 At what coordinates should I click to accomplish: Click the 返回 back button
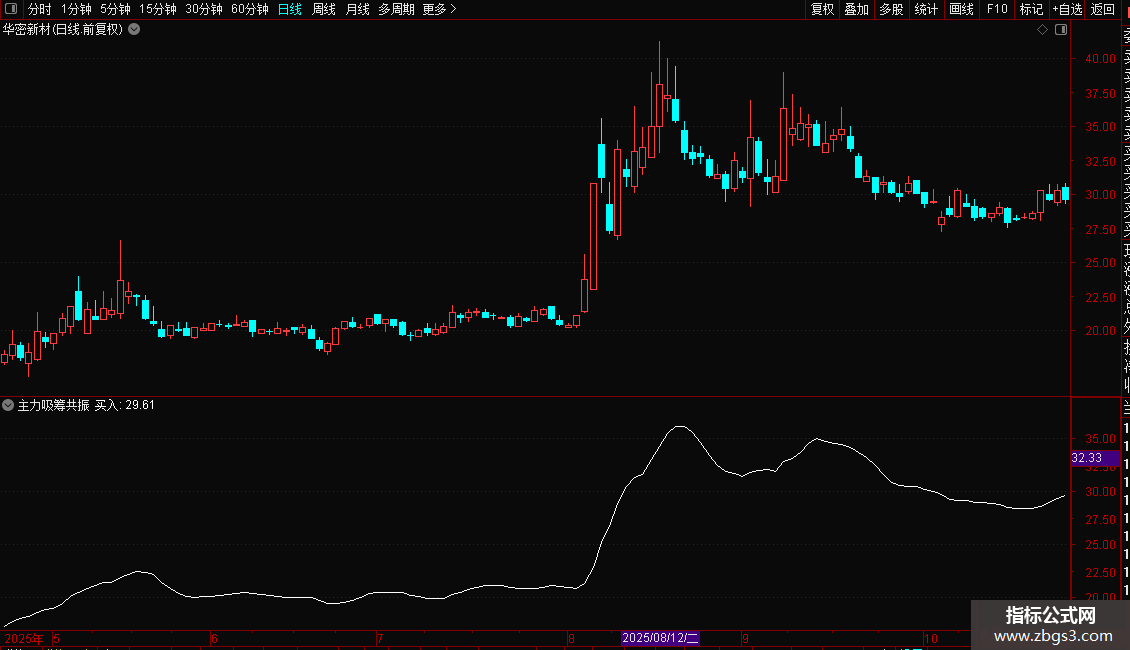(x=1103, y=9)
